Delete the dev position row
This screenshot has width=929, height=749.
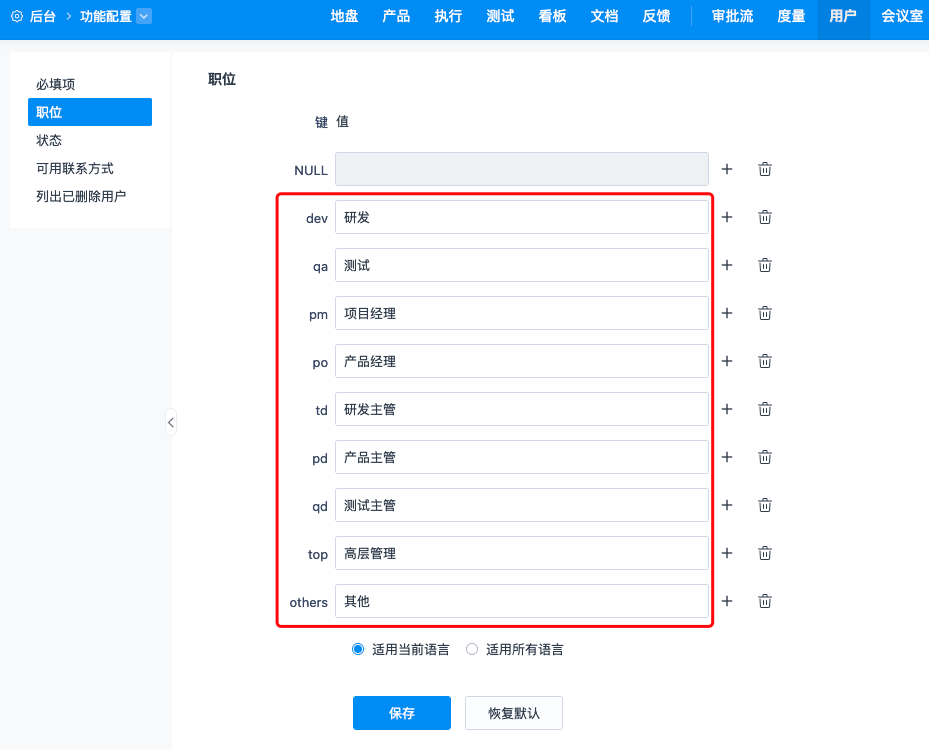765,217
